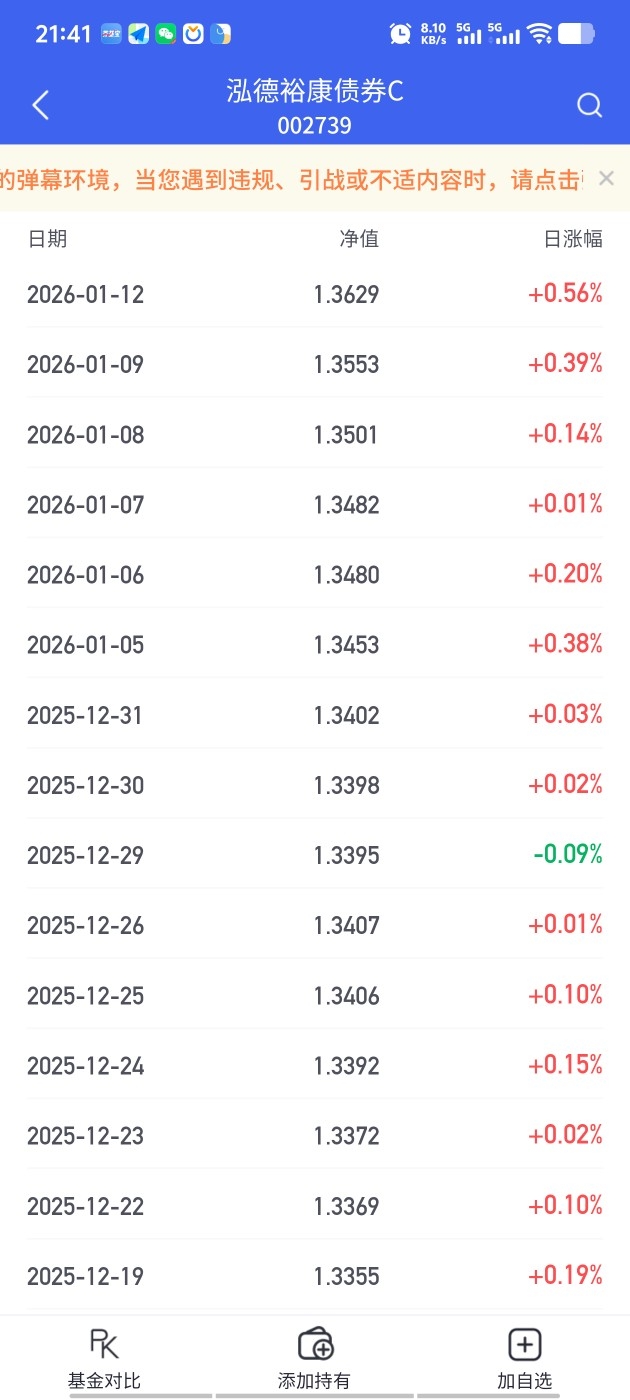The height and width of the screenshot is (1400, 630).
Task: Tap the 日涨幅 column header
Action: click(573, 239)
